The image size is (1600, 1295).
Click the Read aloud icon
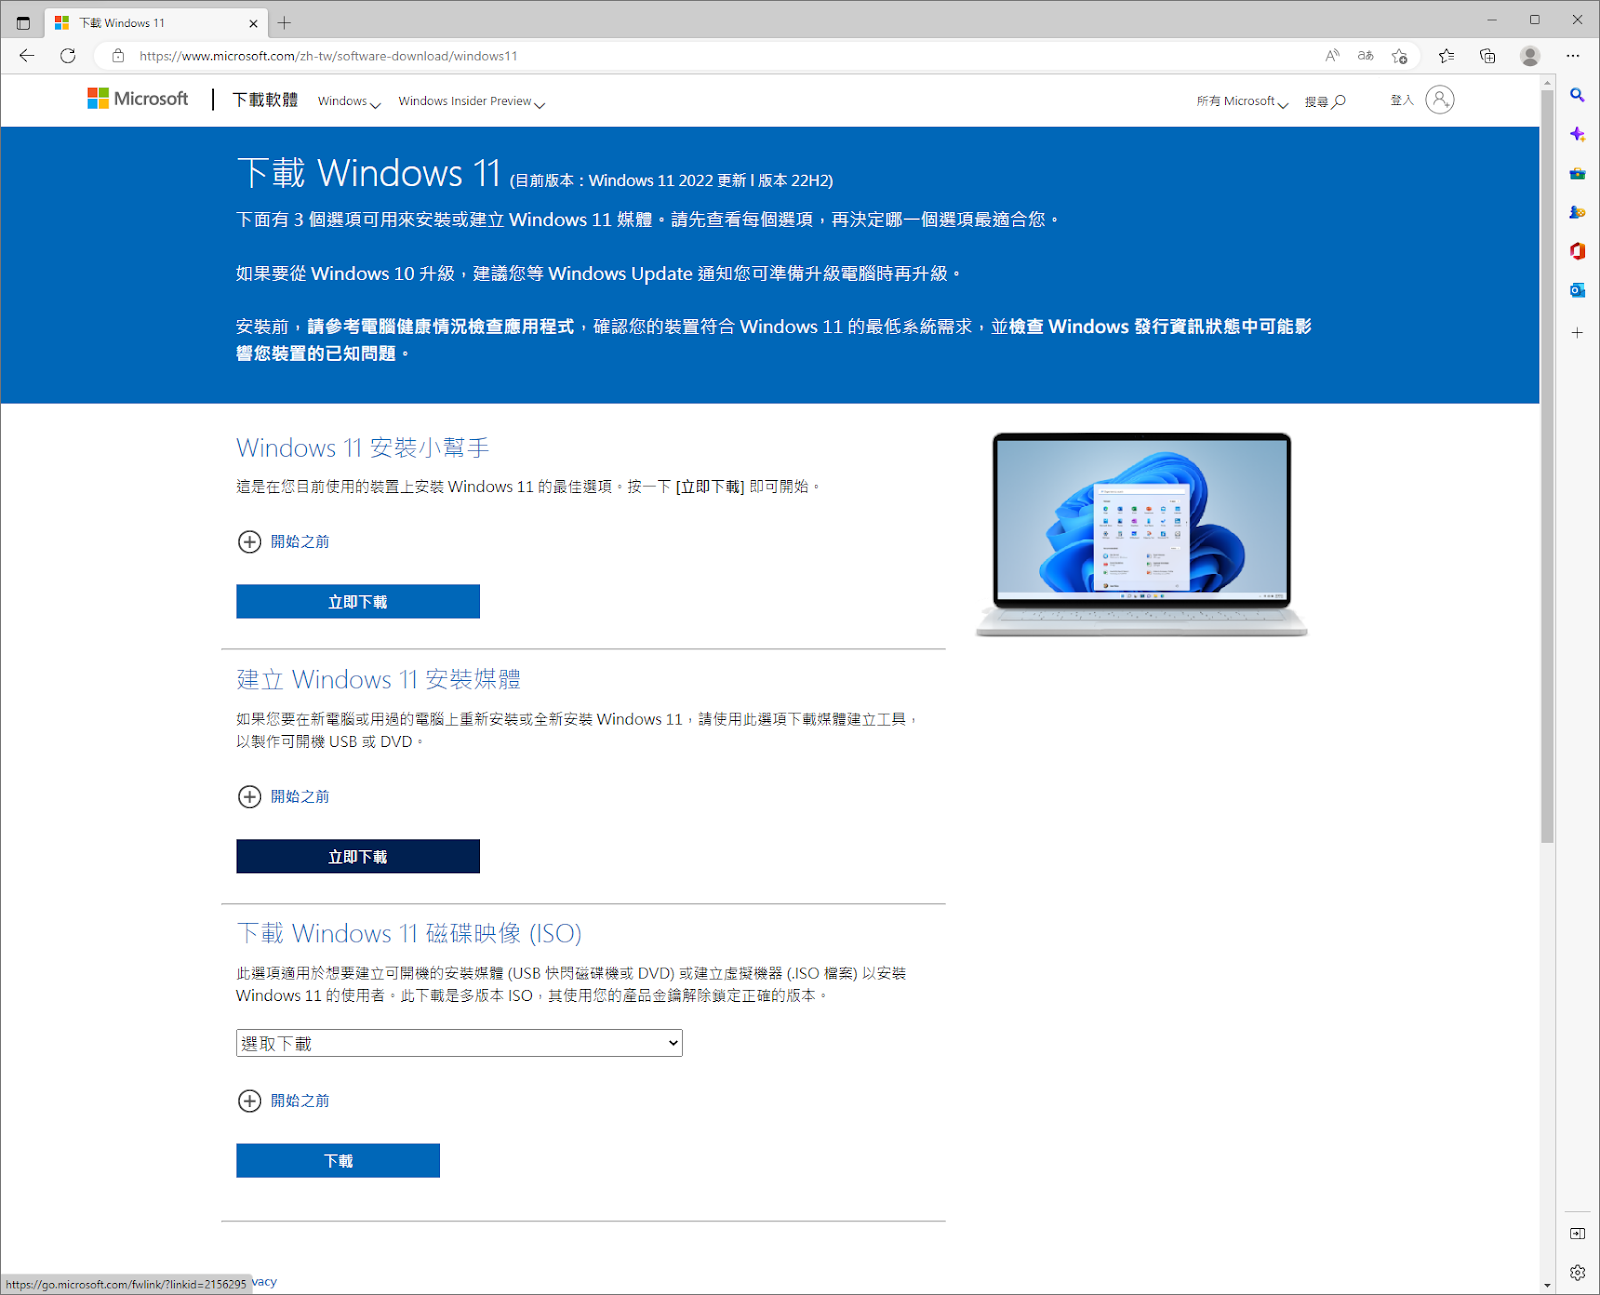pos(1332,56)
